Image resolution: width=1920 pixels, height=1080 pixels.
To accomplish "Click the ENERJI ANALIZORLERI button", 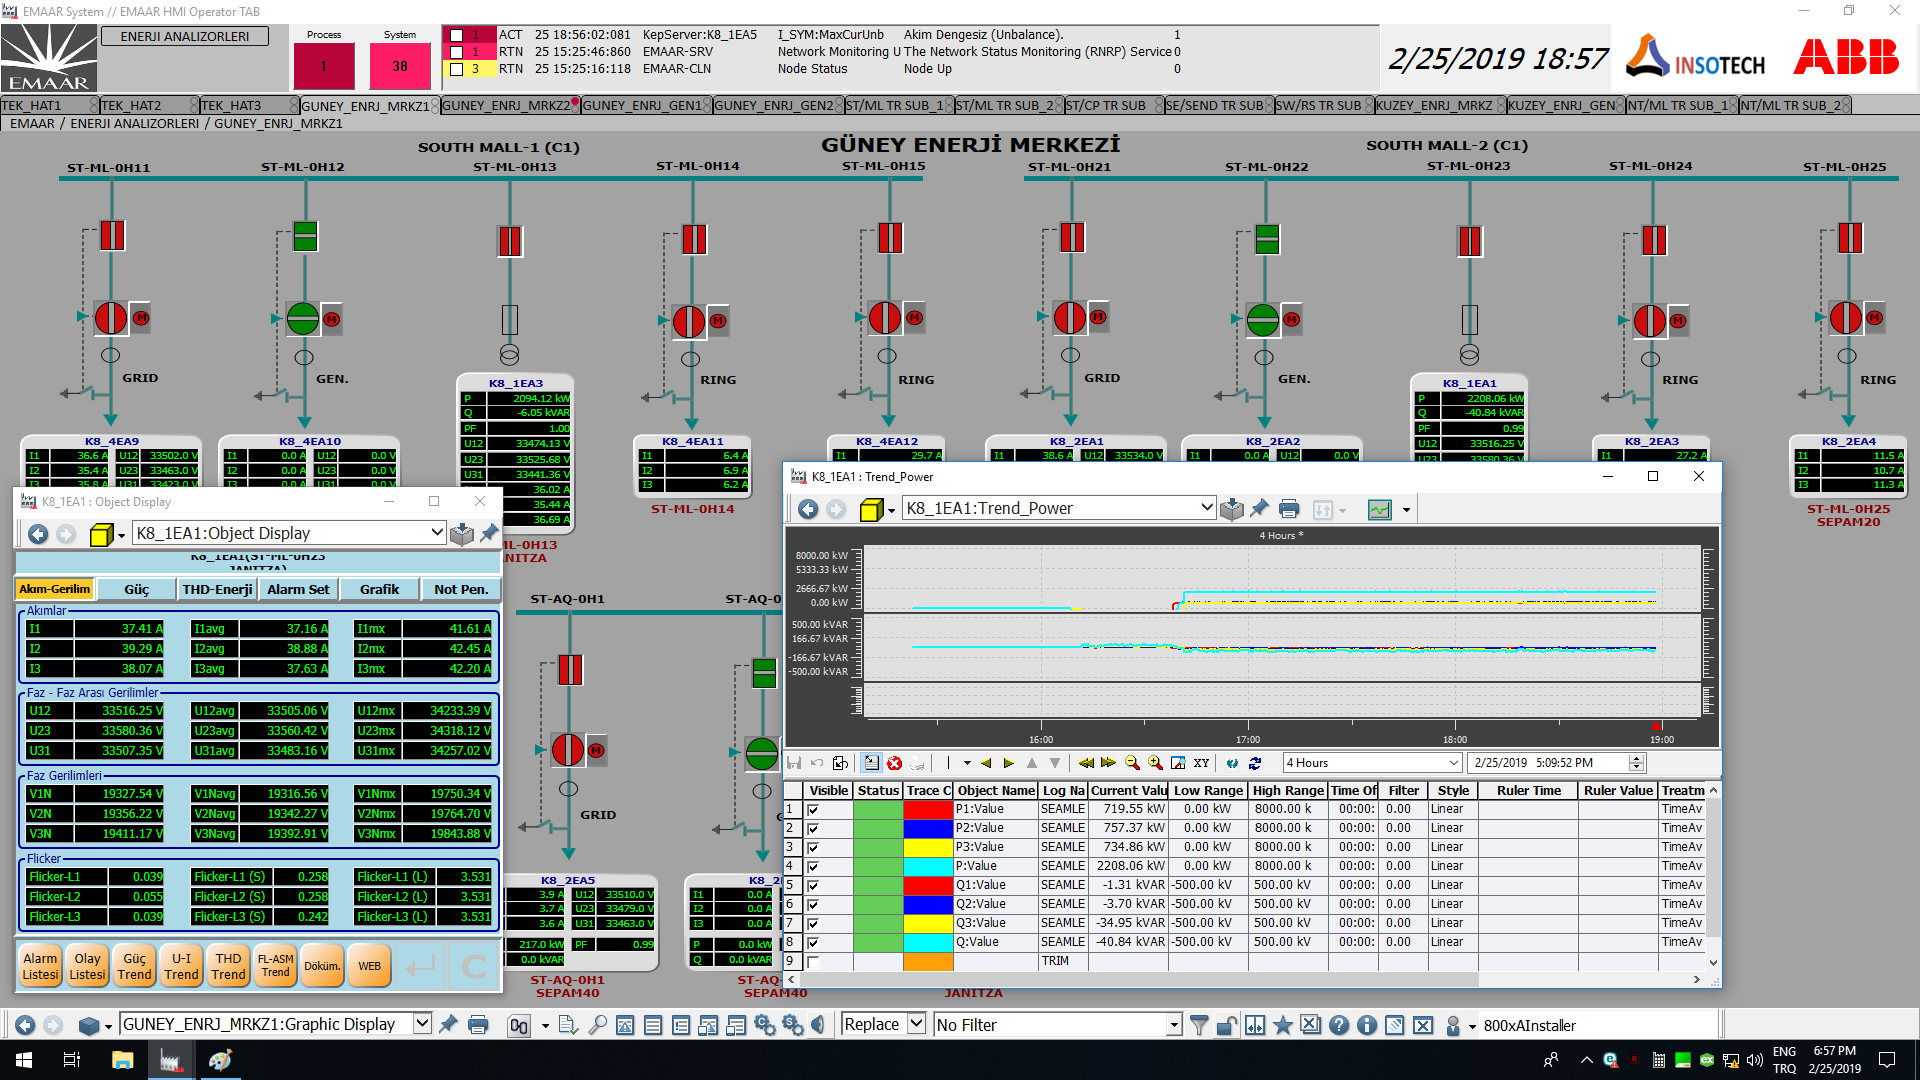I will pos(185,36).
